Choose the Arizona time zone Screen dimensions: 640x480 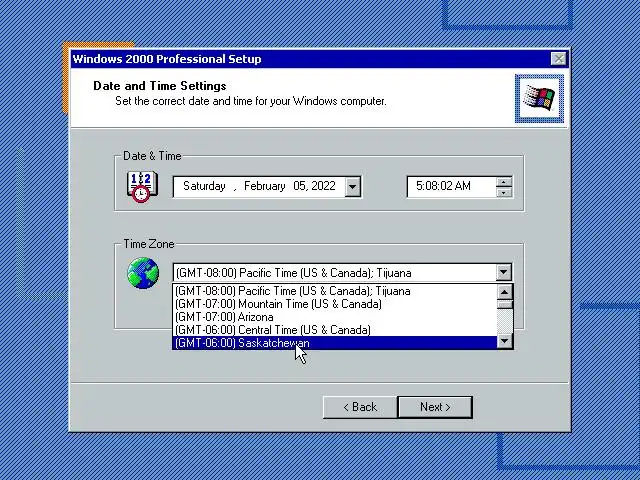(x=335, y=317)
